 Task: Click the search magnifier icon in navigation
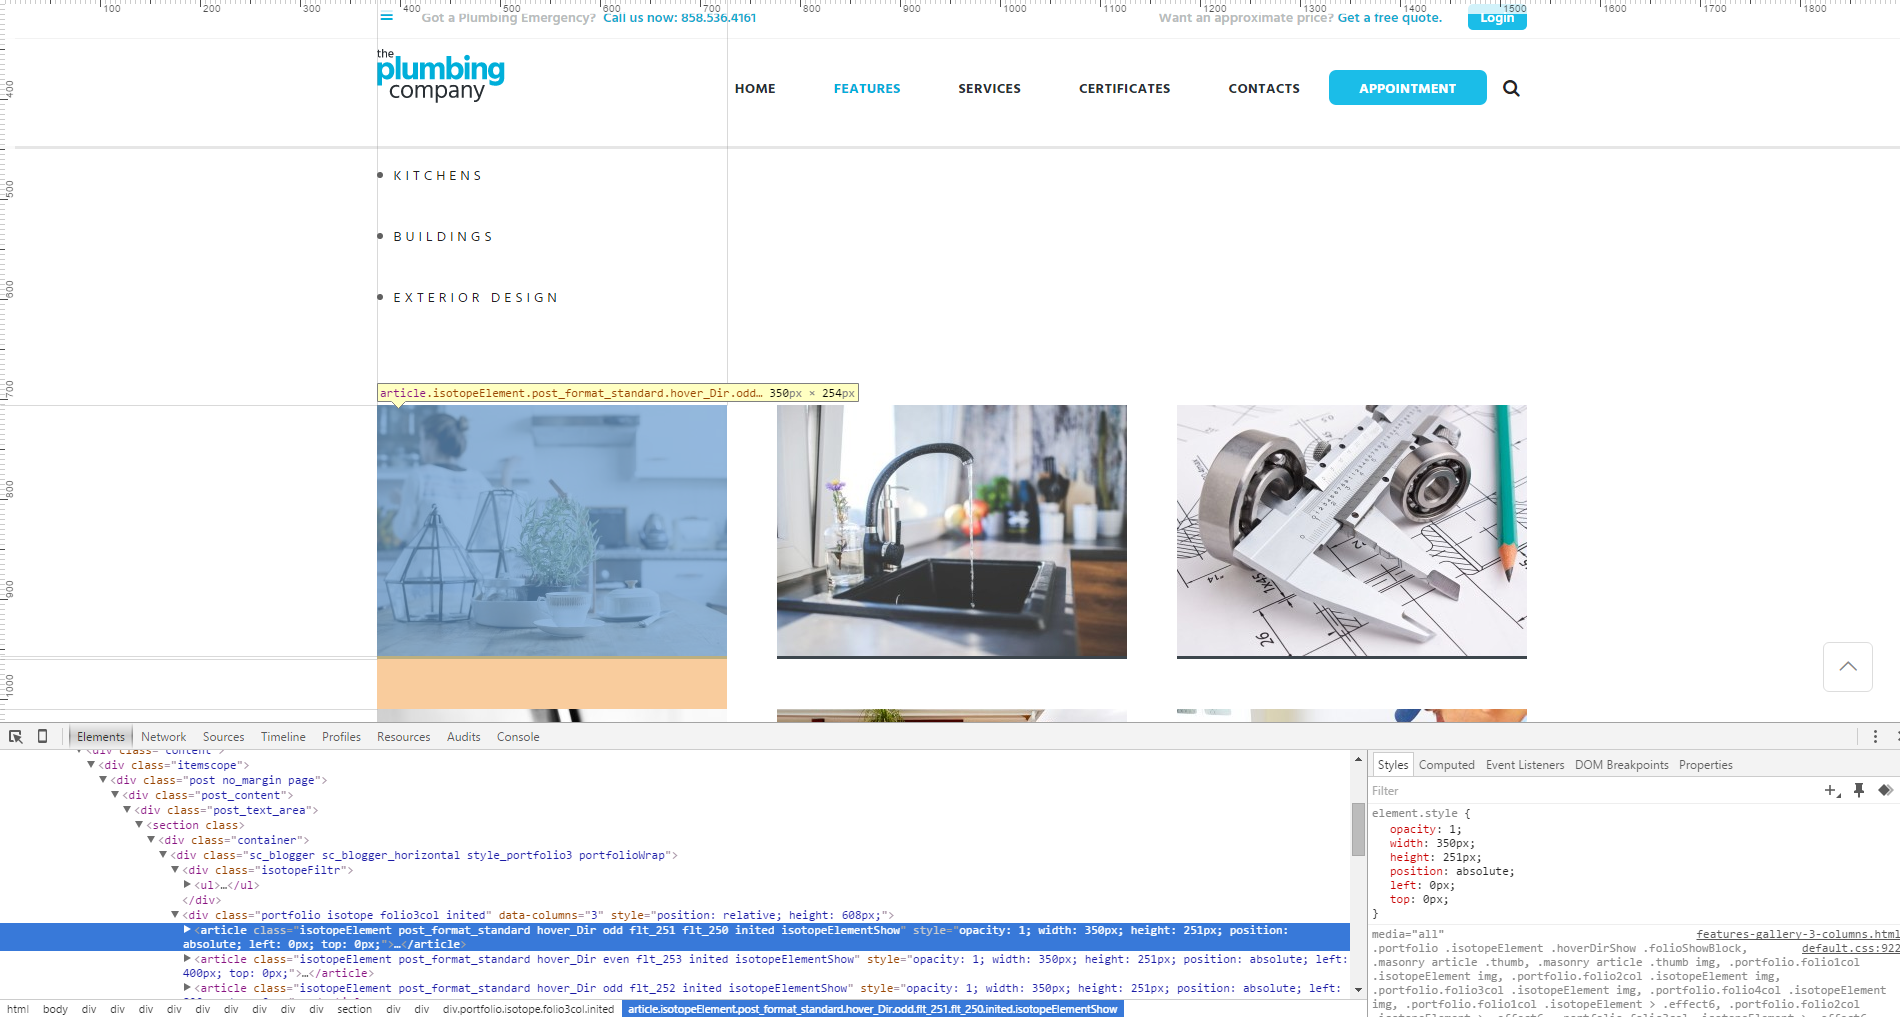point(1511,89)
